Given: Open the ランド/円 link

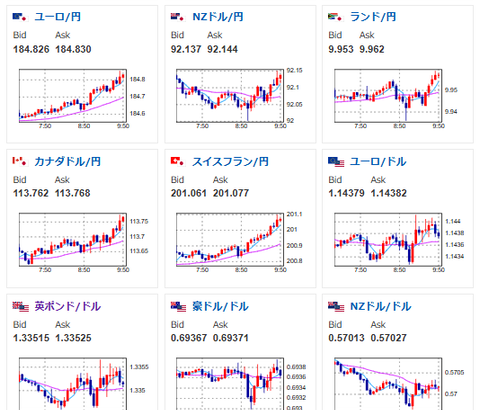Looking at the screenshot, I should (x=373, y=17).
